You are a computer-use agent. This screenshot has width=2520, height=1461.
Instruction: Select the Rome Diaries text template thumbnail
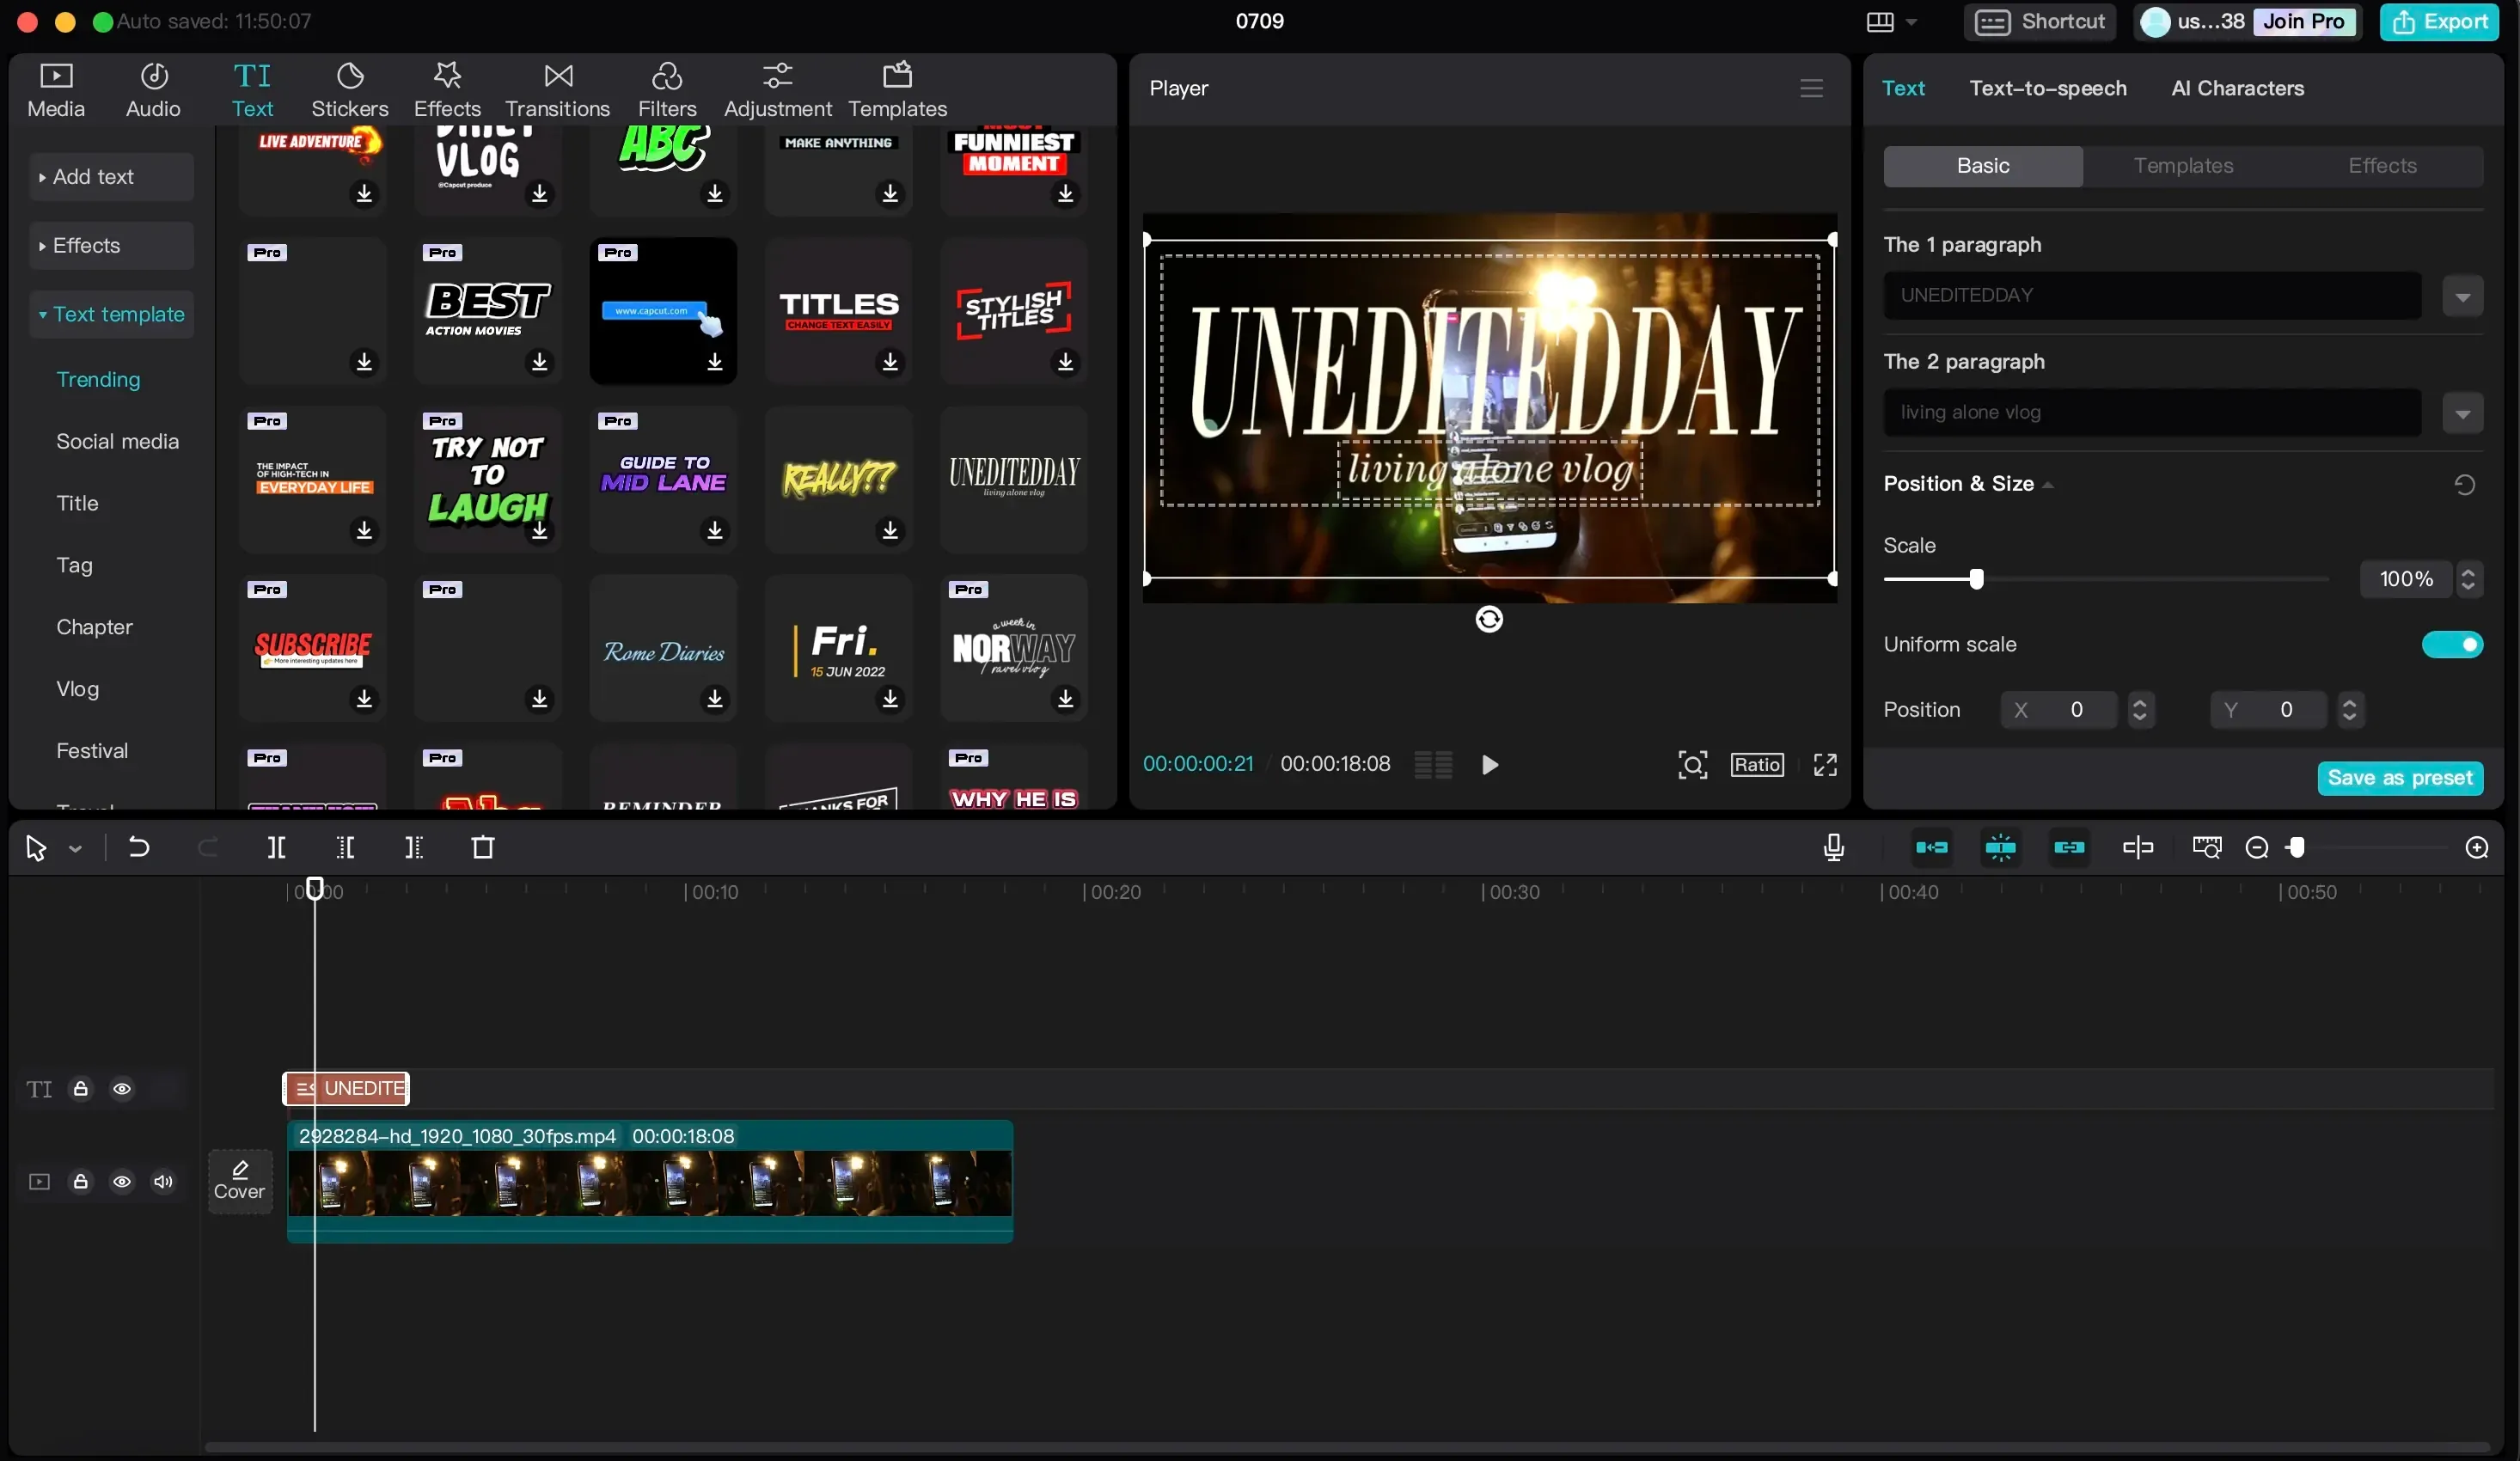tap(663, 650)
